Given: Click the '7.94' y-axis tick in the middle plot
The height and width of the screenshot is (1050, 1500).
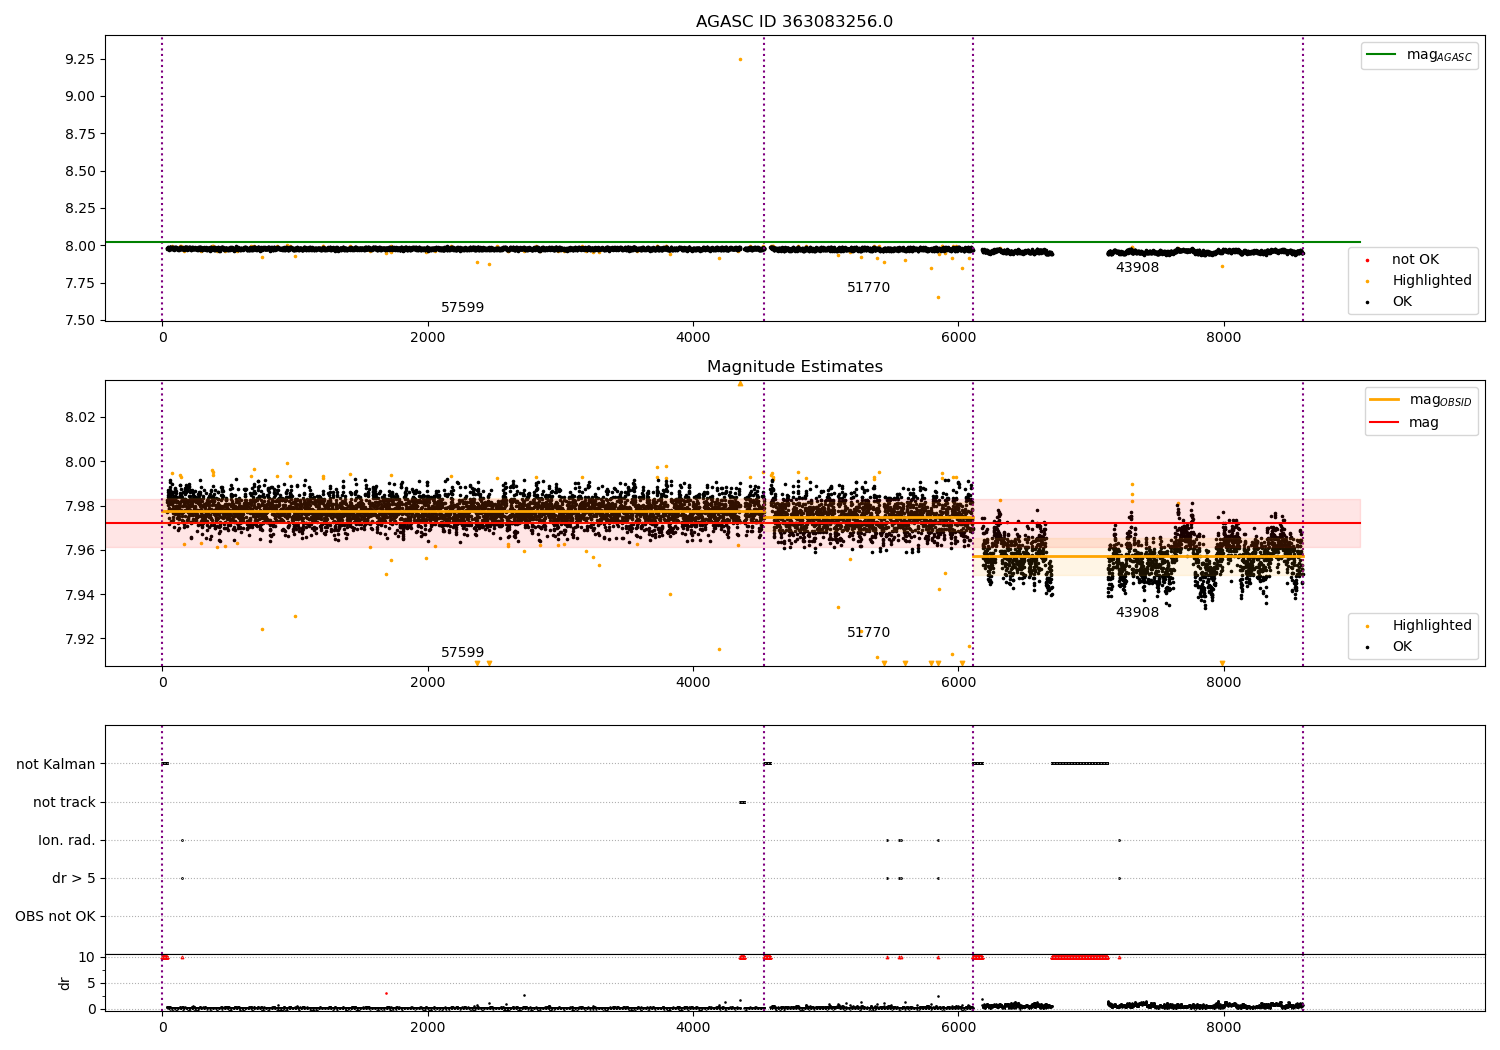Looking at the screenshot, I should (79, 595).
